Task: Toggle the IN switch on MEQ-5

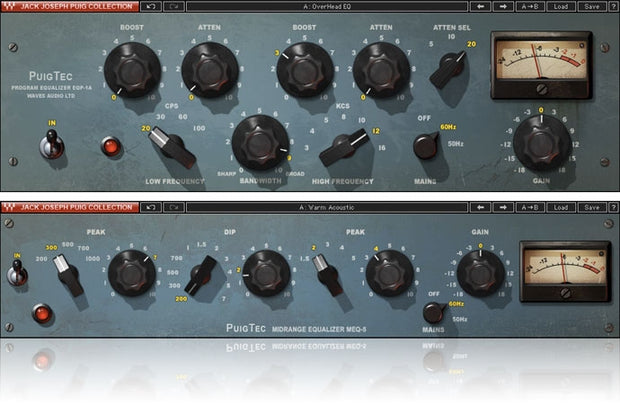Action: click(17, 273)
